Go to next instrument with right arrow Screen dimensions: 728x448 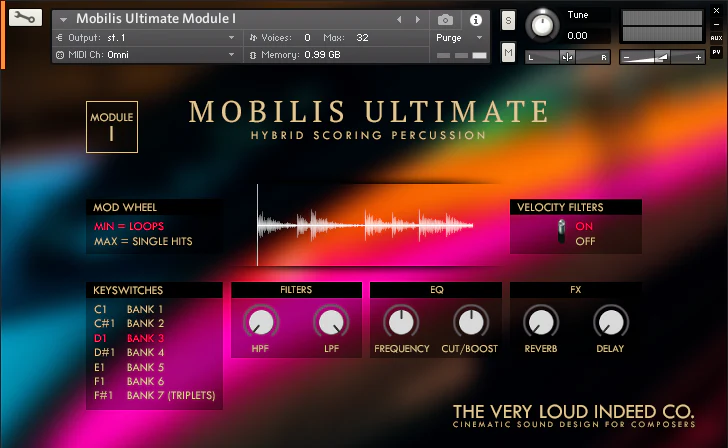point(418,19)
